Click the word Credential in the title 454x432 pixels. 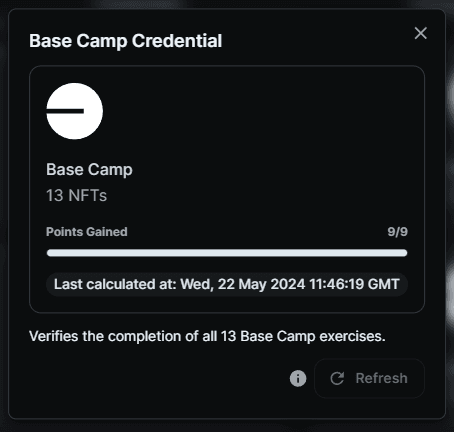[x=177, y=41]
